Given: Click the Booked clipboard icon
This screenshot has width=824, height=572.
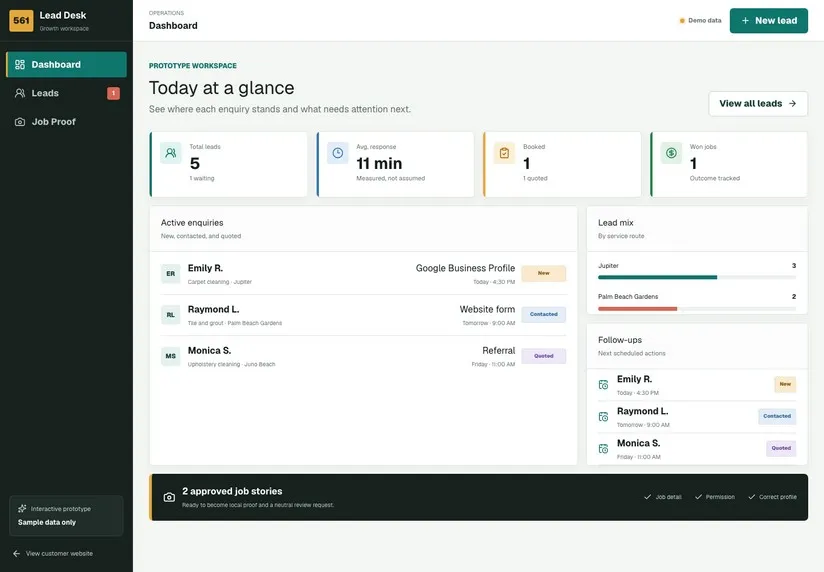Looking at the screenshot, I should coord(504,153).
